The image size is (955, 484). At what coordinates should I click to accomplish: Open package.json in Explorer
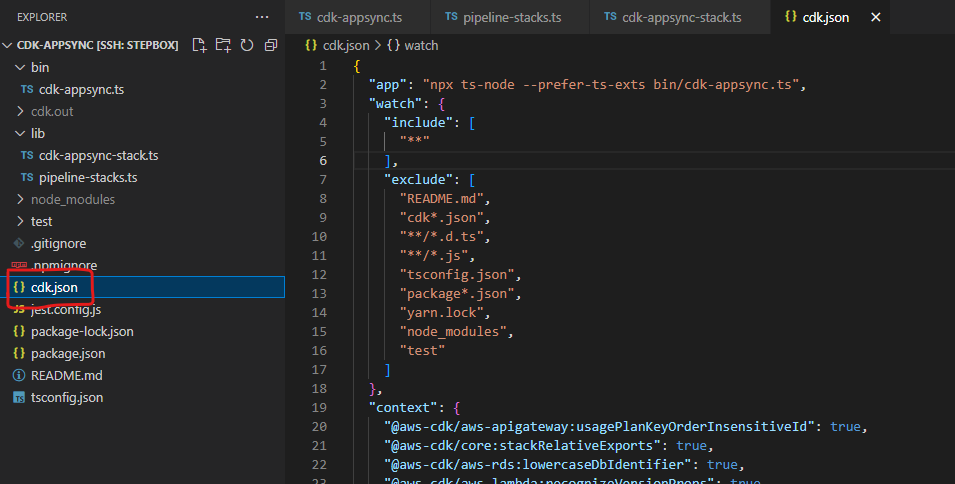click(x=68, y=353)
